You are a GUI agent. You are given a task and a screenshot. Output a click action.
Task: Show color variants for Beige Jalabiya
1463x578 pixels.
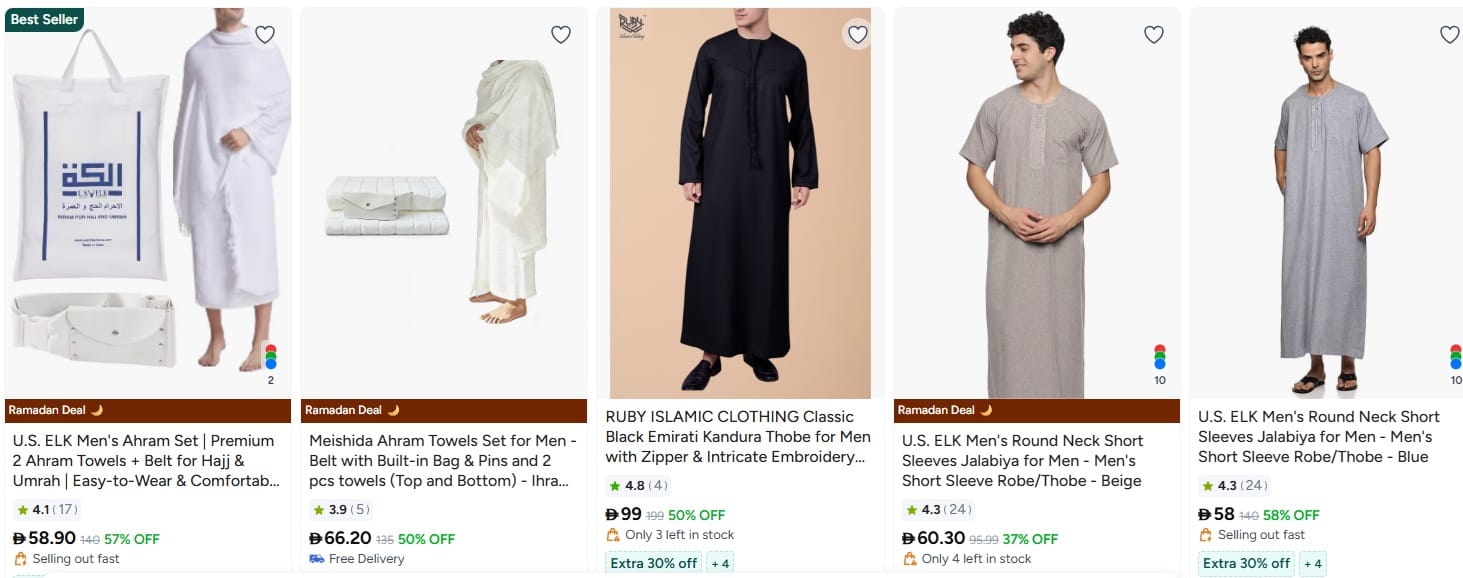(x=1160, y=357)
